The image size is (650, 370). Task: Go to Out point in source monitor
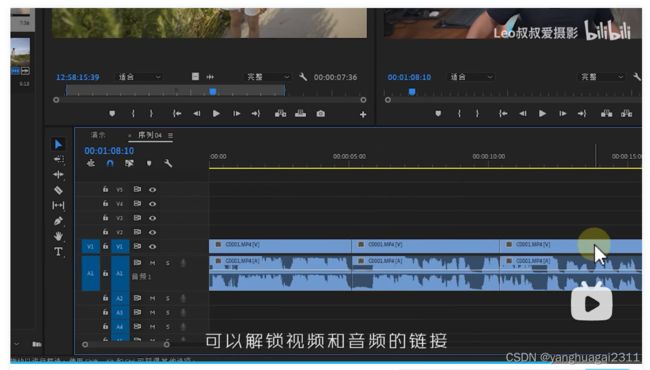(256, 114)
